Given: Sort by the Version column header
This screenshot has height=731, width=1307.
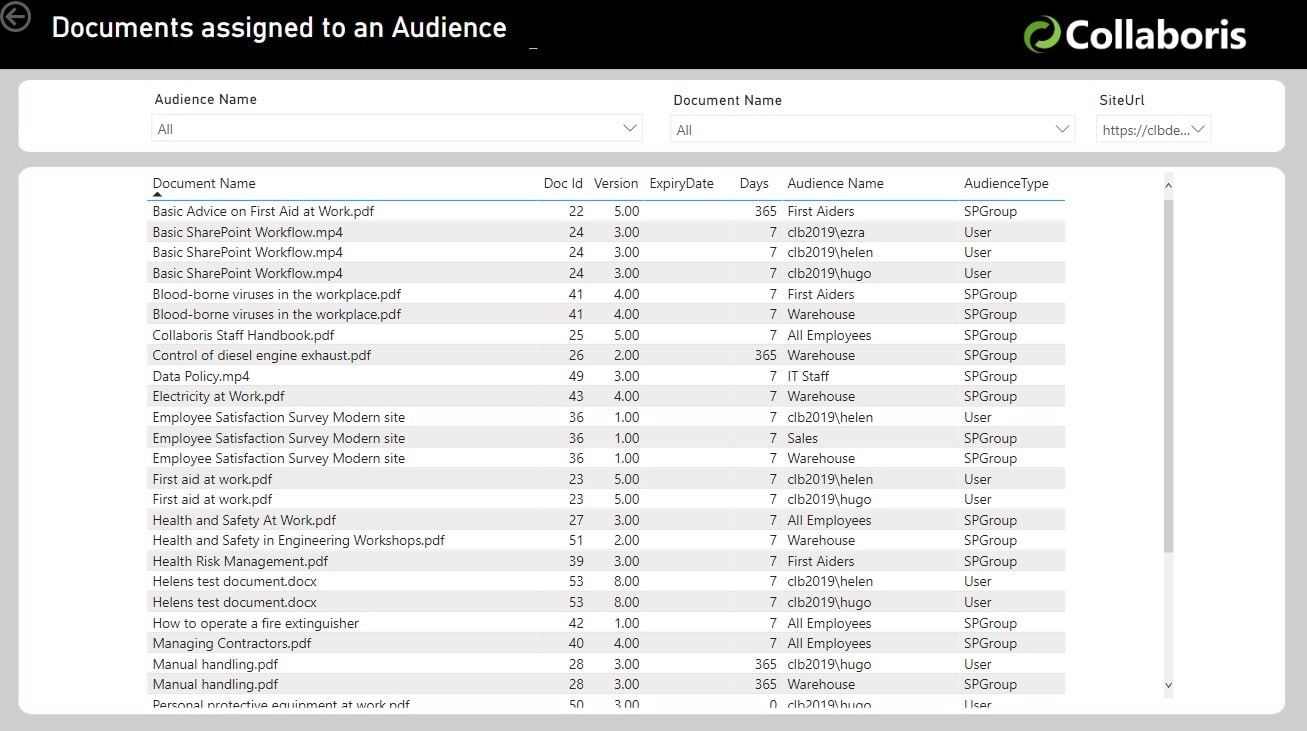Looking at the screenshot, I should click(615, 183).
